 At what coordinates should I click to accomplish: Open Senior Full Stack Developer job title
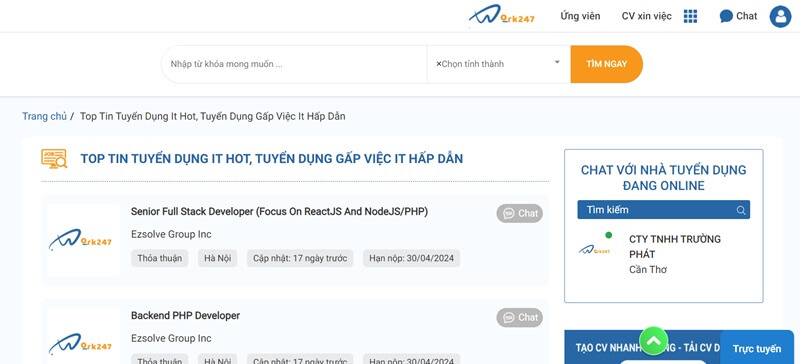(279, 212)
